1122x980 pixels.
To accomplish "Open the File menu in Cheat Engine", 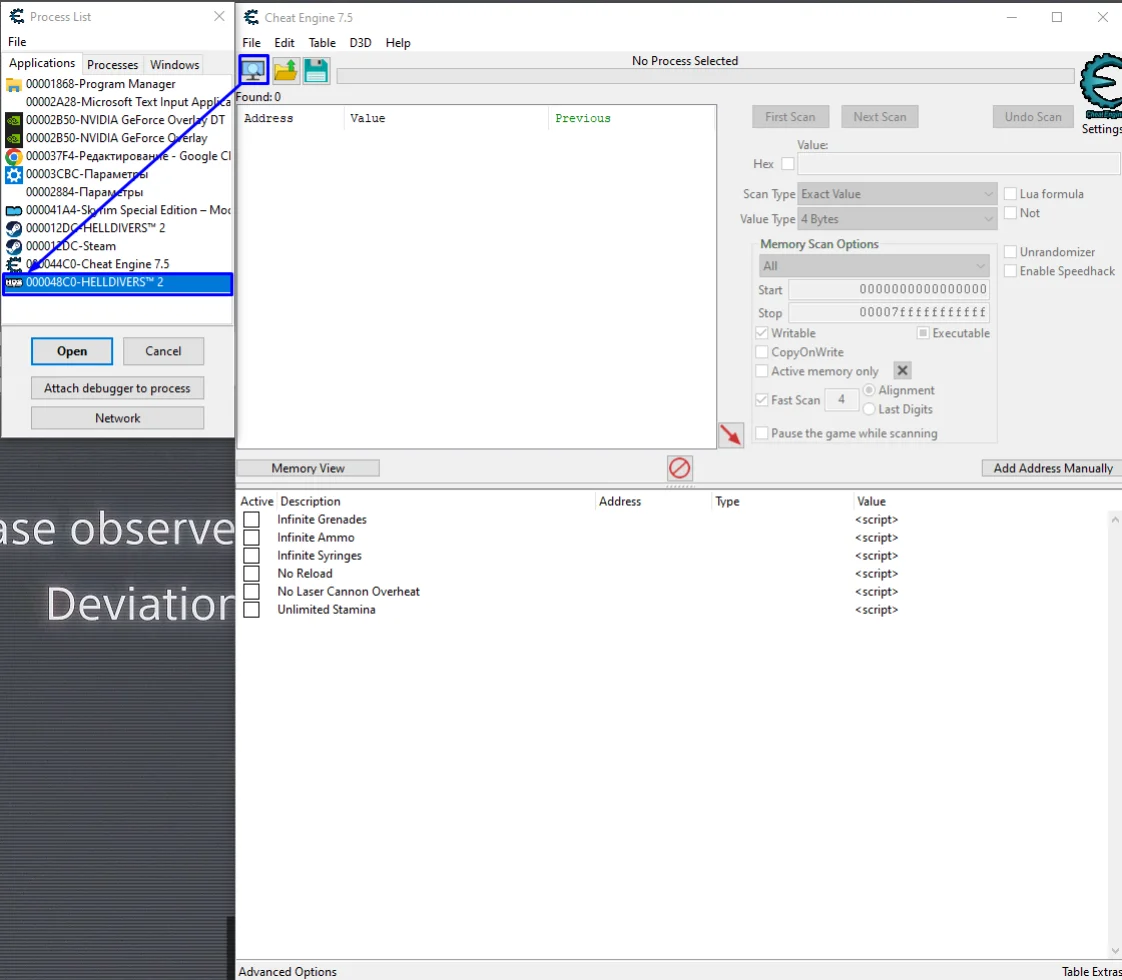I will (x=251, y=43).
